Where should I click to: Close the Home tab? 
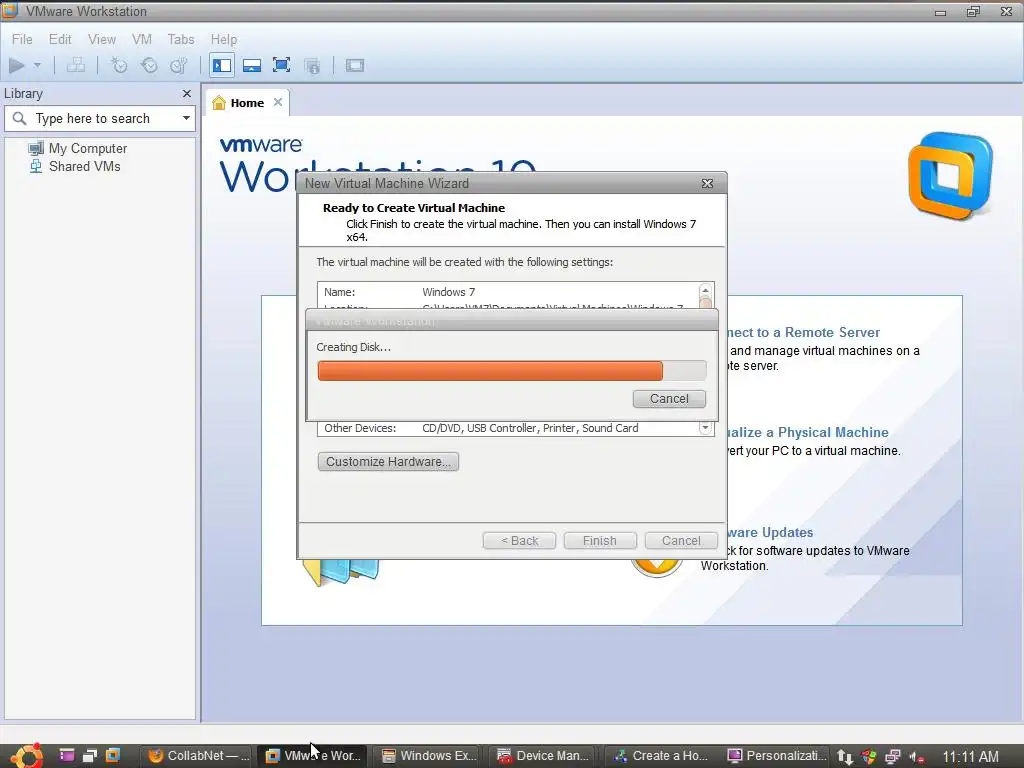tap(278, 102)
